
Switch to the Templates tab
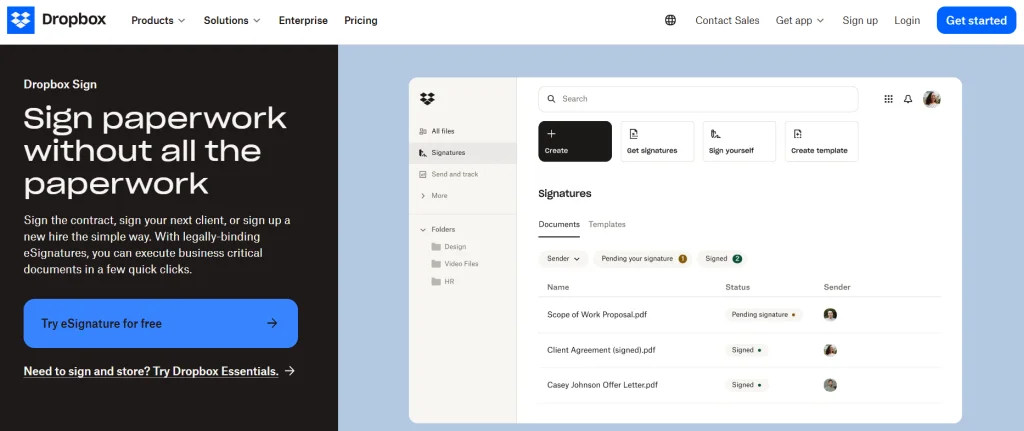coord(607,224)
